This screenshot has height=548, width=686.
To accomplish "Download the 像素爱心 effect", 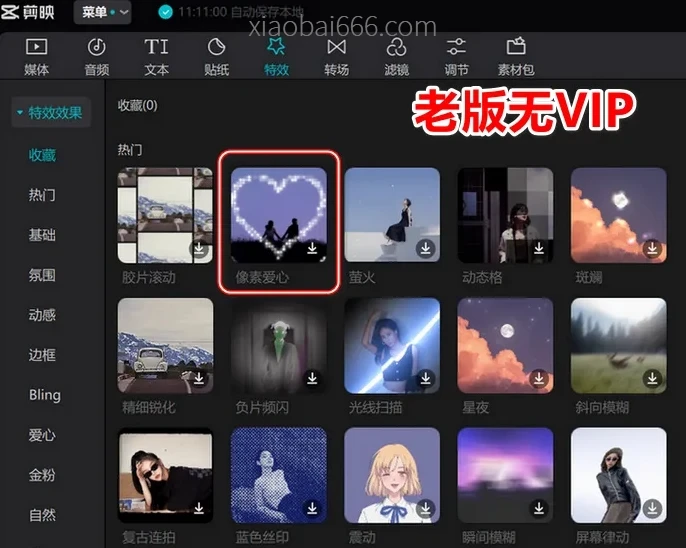I will click(x=312, y=248).
